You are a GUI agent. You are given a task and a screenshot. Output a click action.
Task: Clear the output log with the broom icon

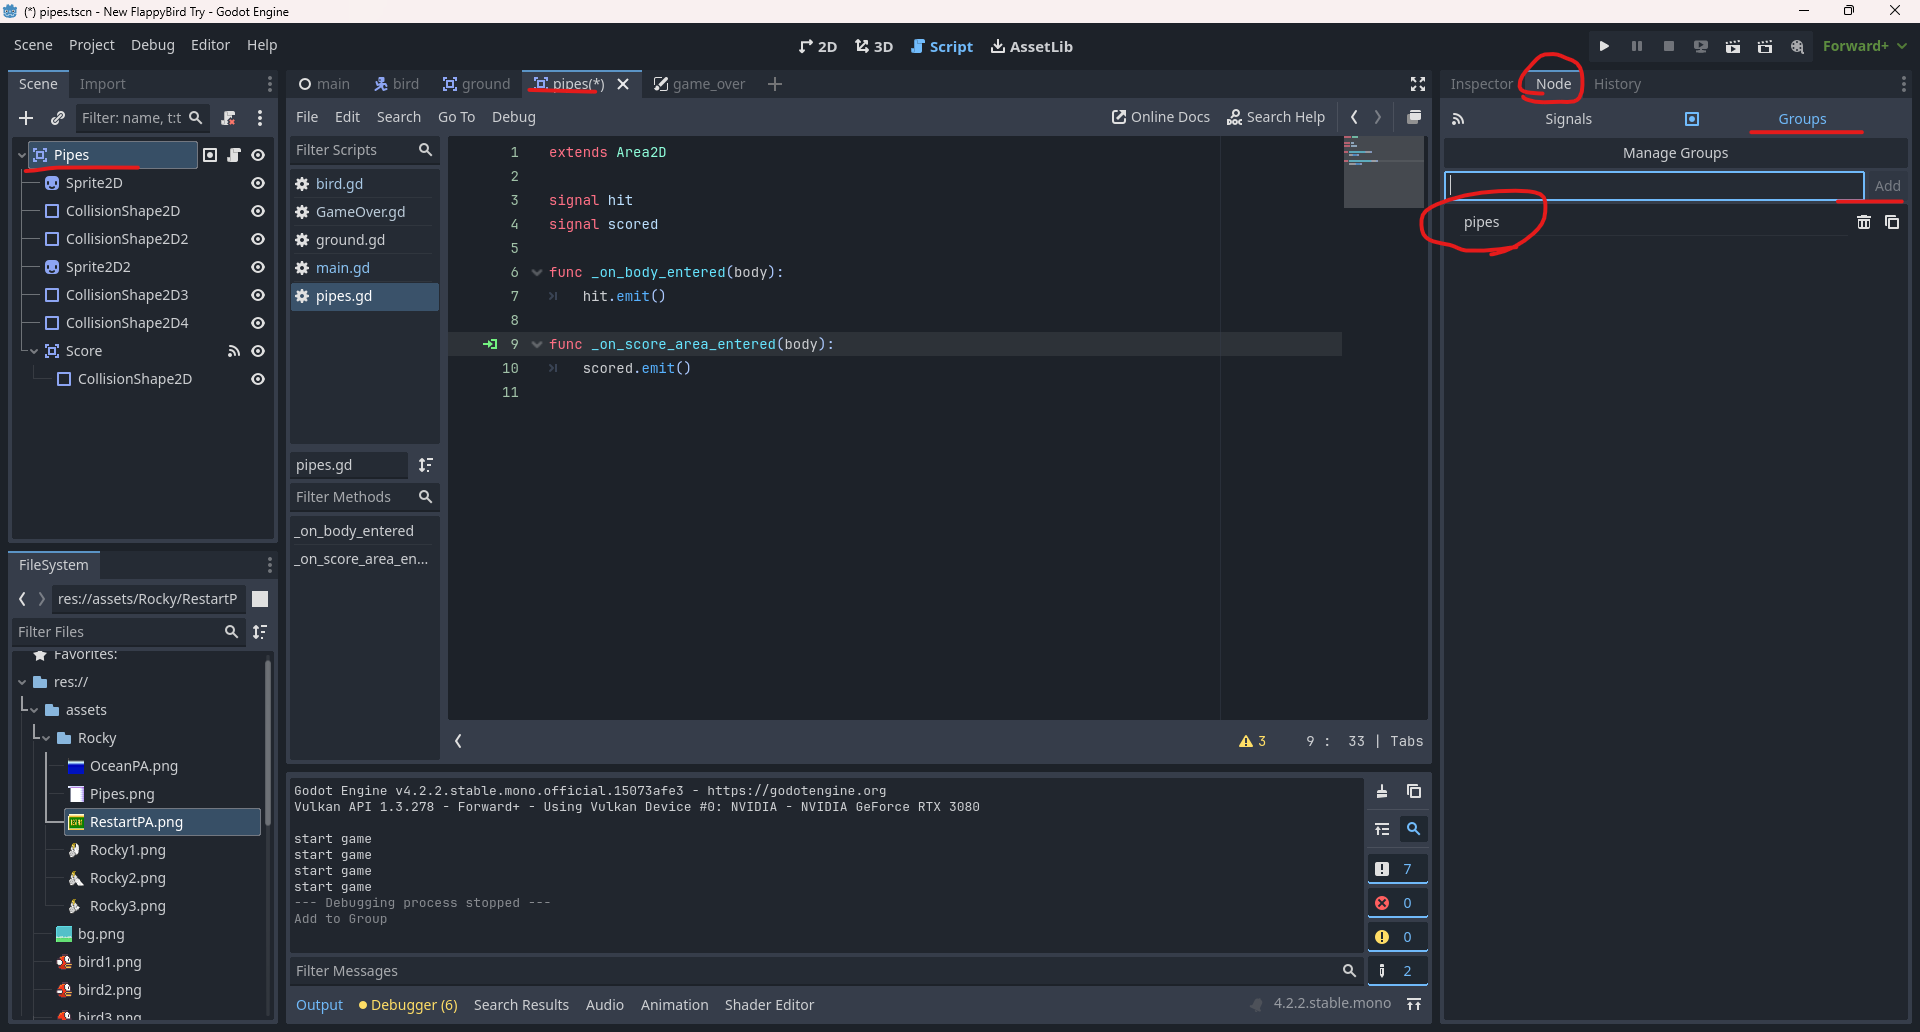1382,791
